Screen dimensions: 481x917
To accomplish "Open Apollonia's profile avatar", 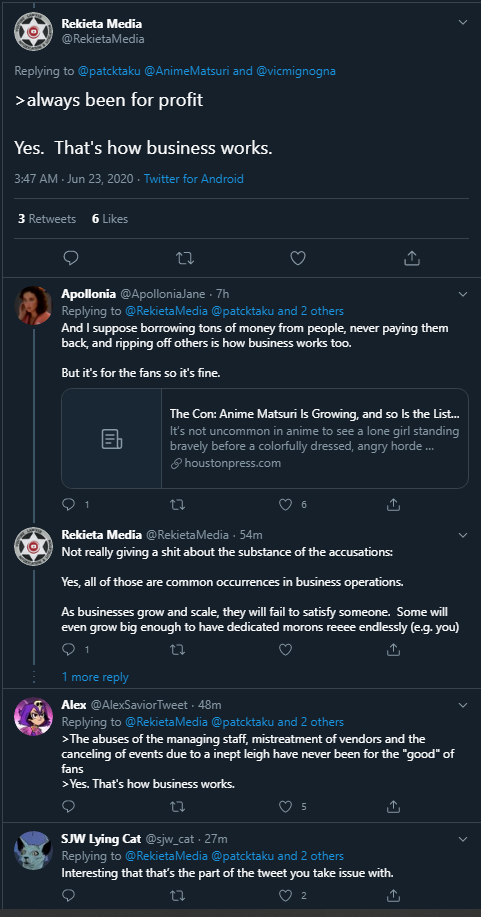I will point(33,305).
